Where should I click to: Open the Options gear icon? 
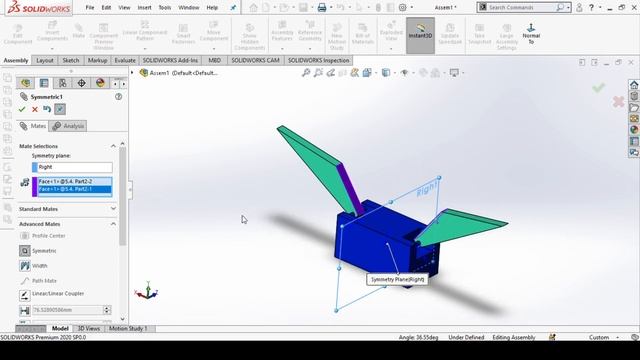402,7
